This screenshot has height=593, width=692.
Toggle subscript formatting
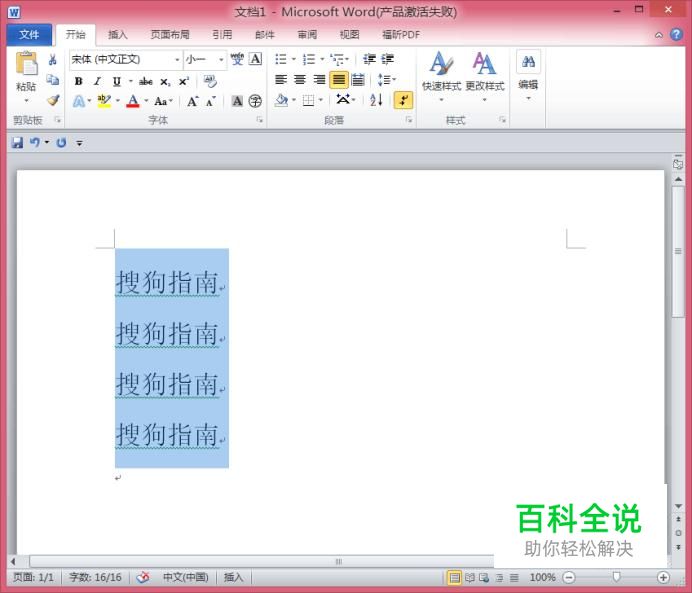tap(165, 82)
